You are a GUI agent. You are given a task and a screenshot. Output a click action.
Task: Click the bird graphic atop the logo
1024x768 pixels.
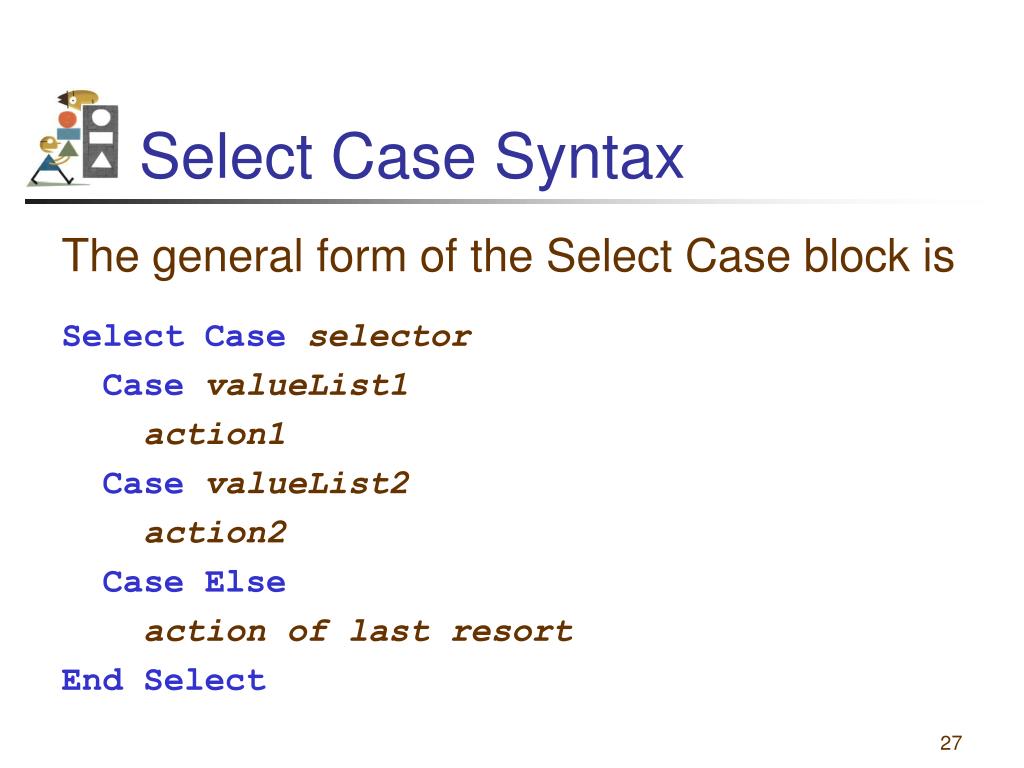click(78, 99)
